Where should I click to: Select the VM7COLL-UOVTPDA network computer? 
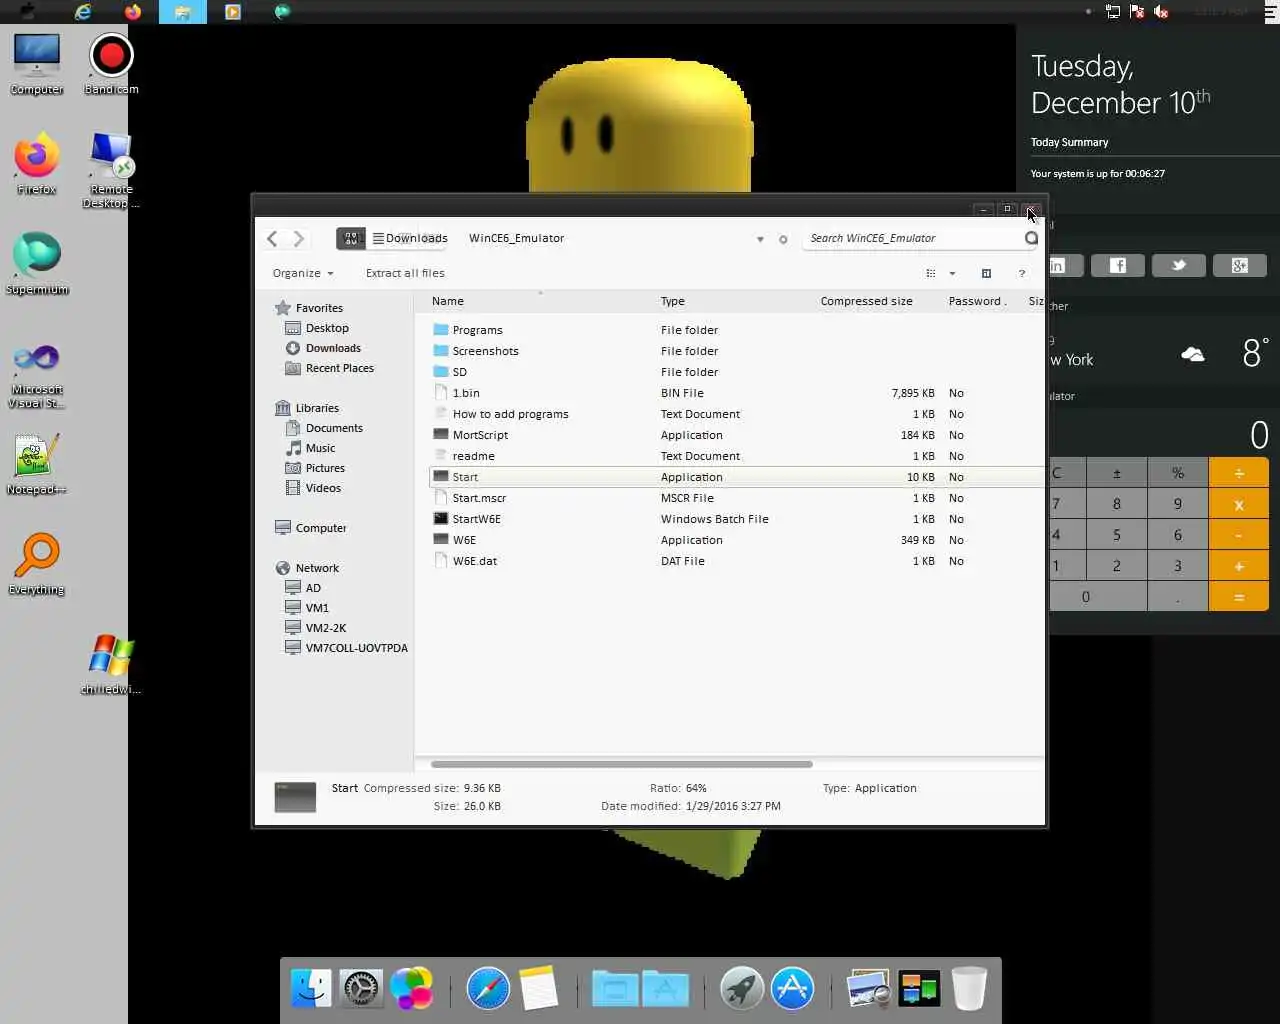[356, 648]
